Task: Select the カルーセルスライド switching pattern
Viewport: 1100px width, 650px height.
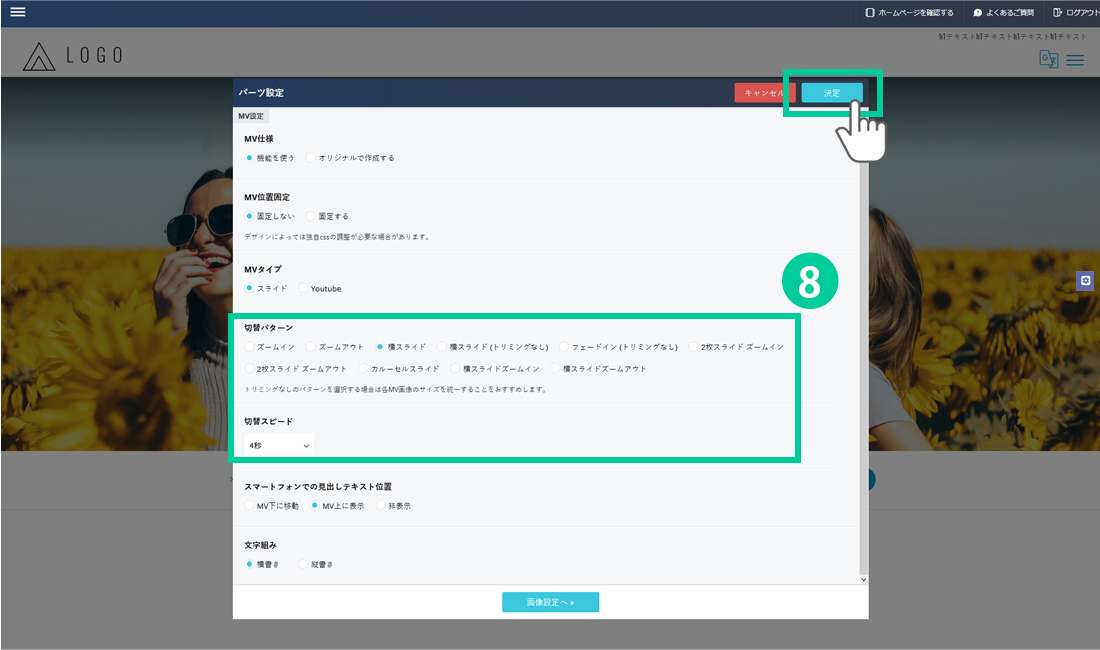Action: point(364,369)
